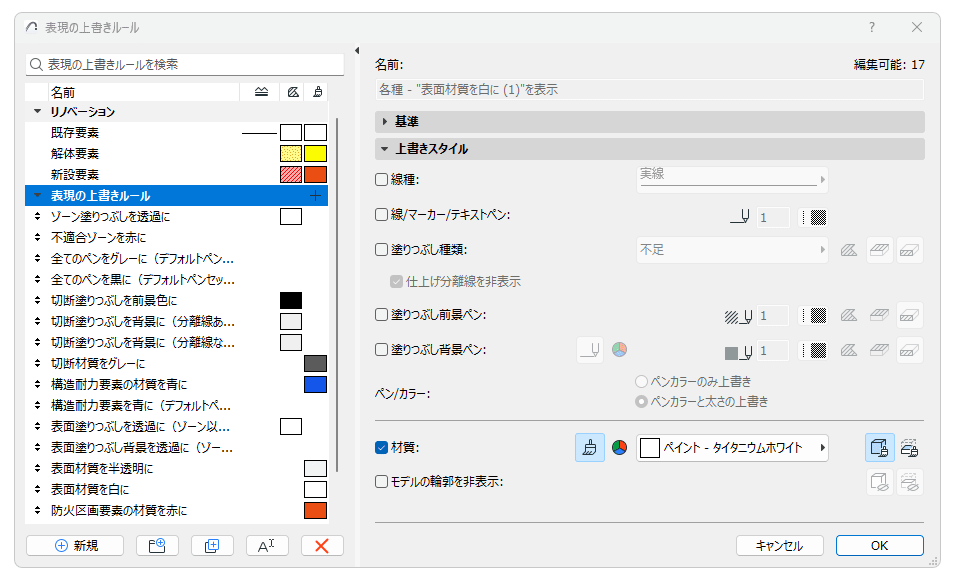The height and width of the screenshot is (579, 957).
Task: Click the highlighted cube icon in 材質 row
Action: click(880, 448)
